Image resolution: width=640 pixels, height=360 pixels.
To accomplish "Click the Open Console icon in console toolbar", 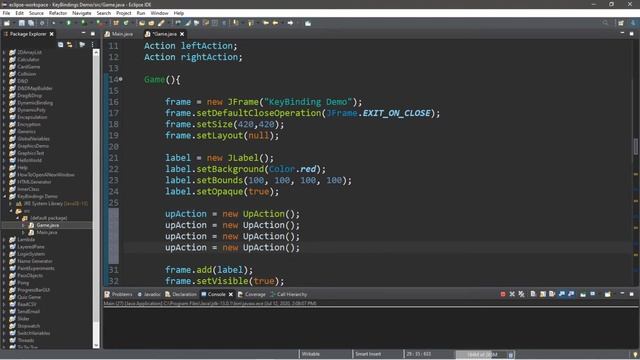I will pos(608,294).
